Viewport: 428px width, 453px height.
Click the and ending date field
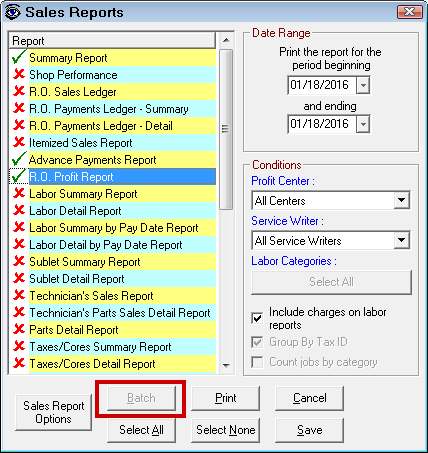click(x=322, y=124)
